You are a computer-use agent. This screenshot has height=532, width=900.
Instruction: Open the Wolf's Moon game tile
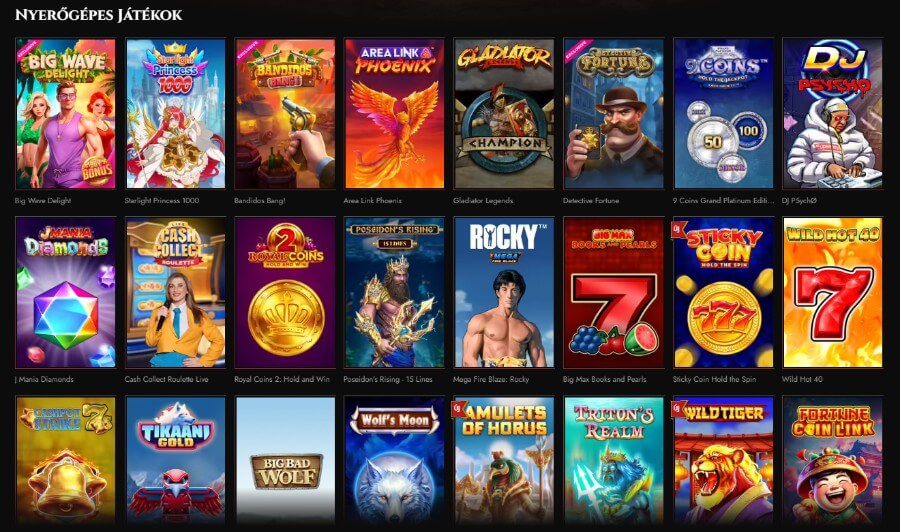394,459
